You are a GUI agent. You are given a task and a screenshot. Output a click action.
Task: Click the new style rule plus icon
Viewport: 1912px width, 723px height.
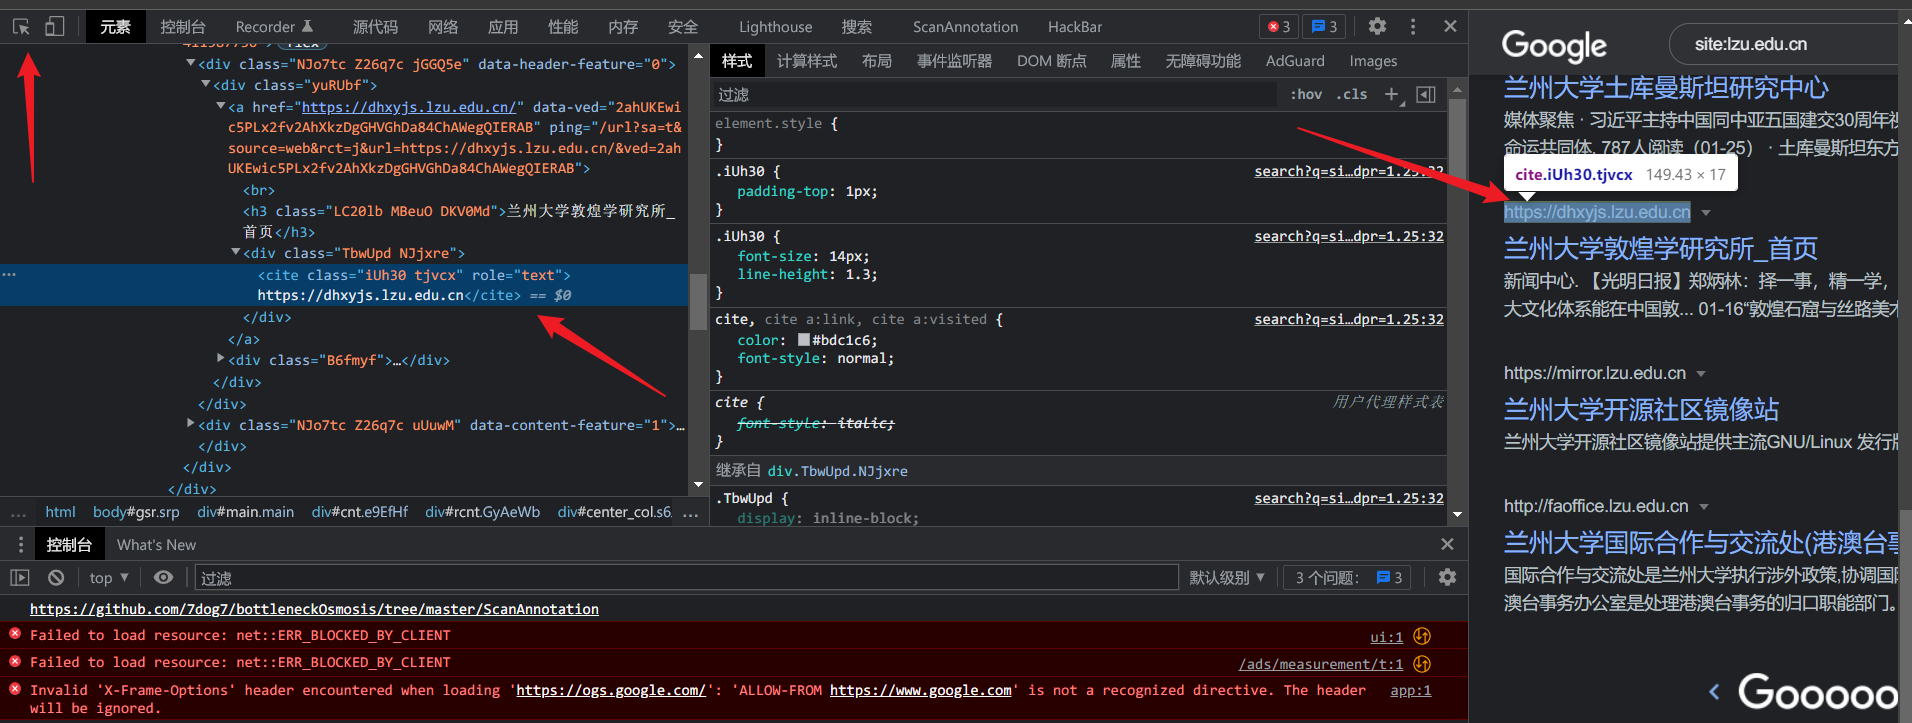1392,94
